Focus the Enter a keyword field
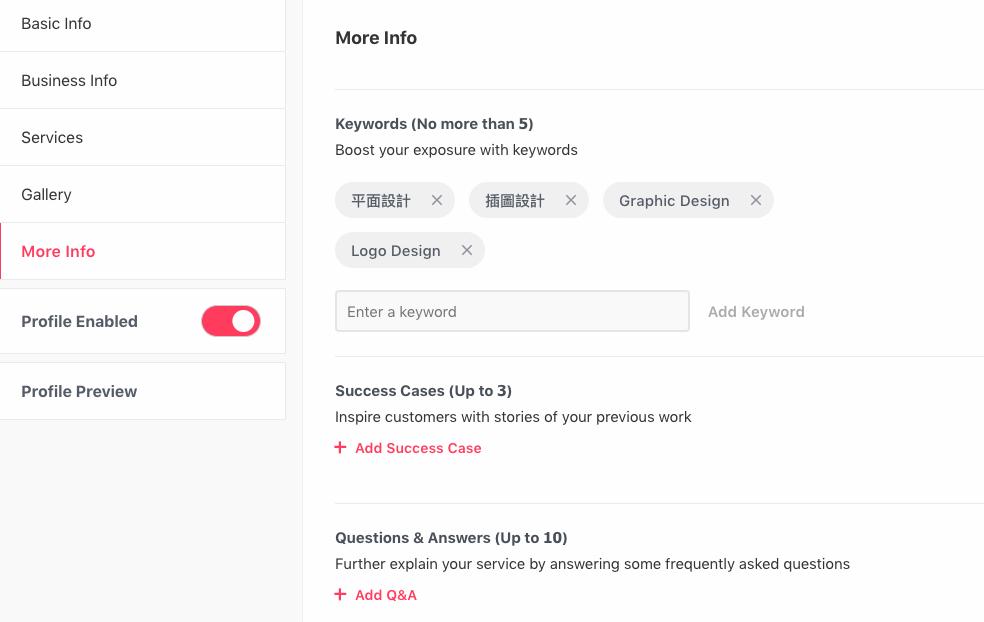The height and width of the screenshot is (622, 984). tap(512, 311)
